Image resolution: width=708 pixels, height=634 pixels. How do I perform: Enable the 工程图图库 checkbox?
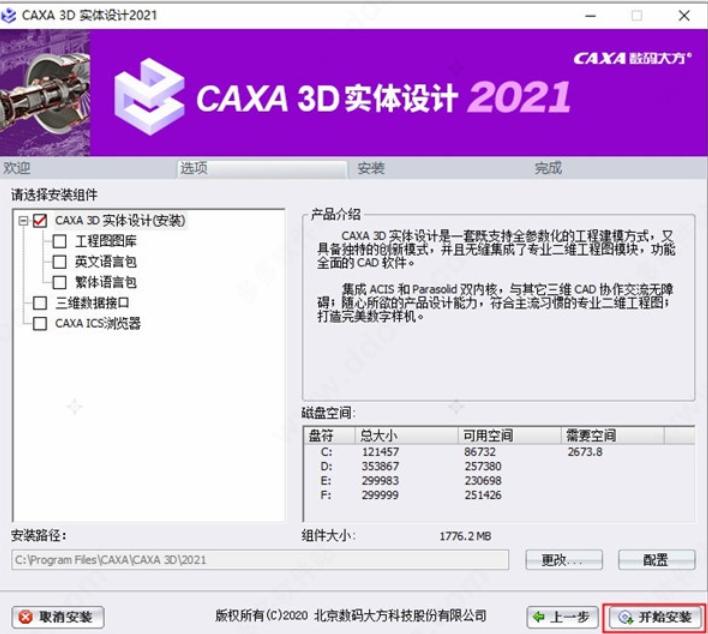click(60, 242)
